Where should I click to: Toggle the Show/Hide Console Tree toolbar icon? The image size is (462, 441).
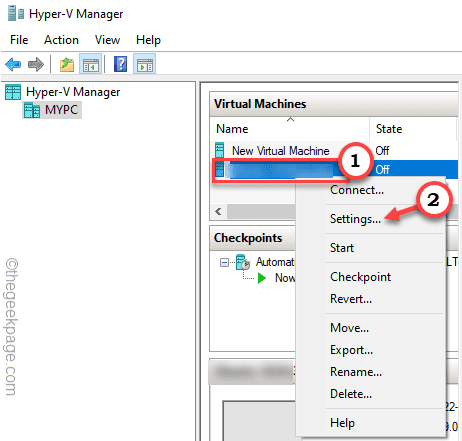point(90,64)
